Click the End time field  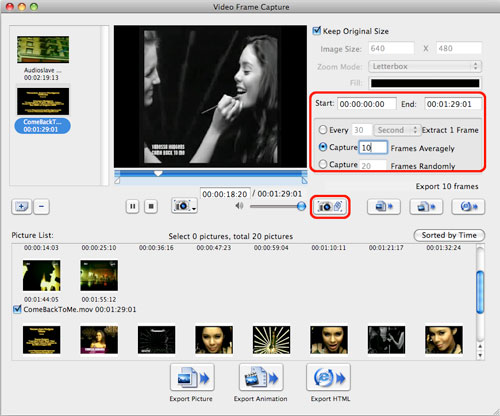[453, 104]
